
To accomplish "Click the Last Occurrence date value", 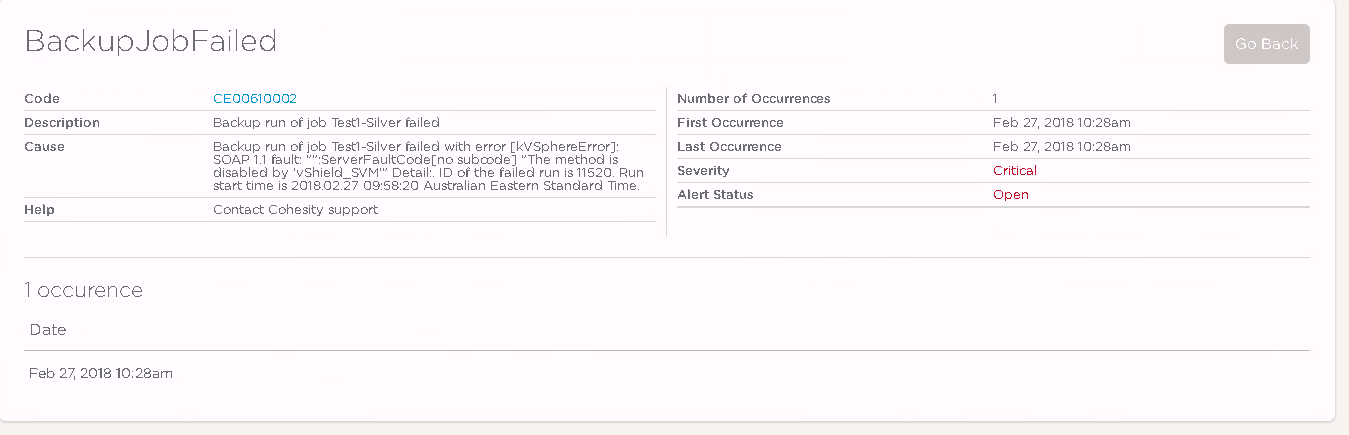I will [x=1062, y=146].
